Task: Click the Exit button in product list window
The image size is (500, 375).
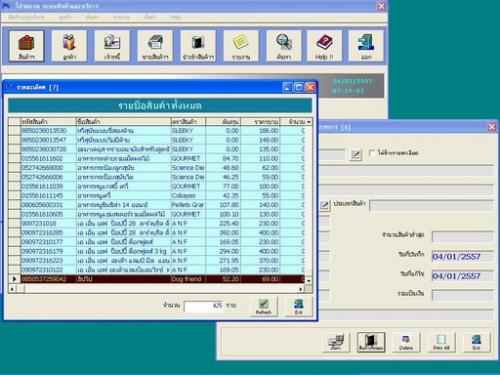Action: click(299, 306)
